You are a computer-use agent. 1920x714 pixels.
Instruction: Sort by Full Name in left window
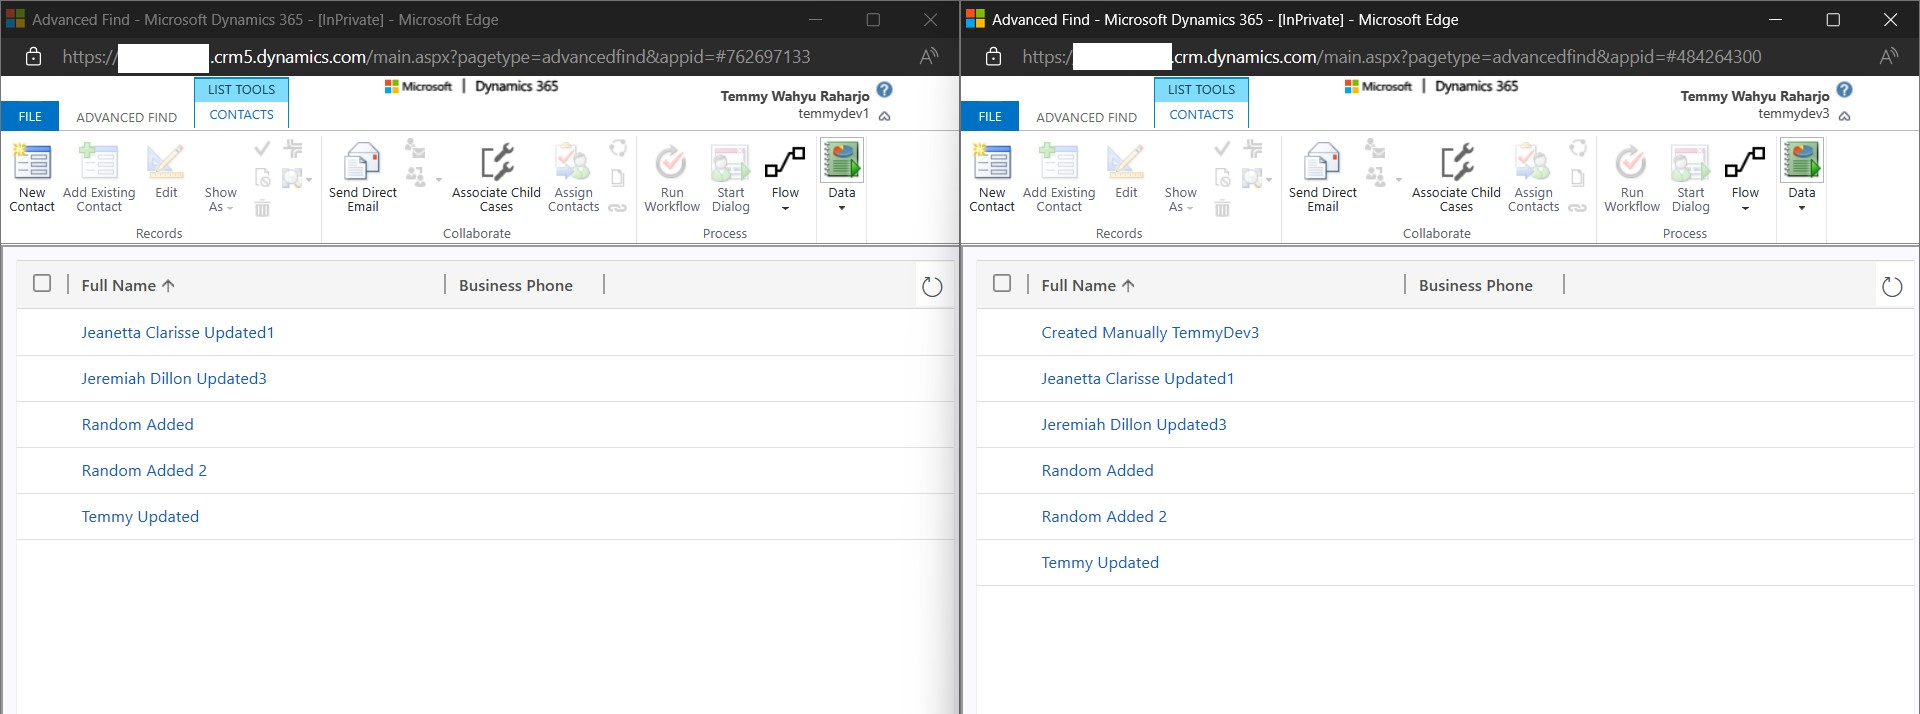128,285
